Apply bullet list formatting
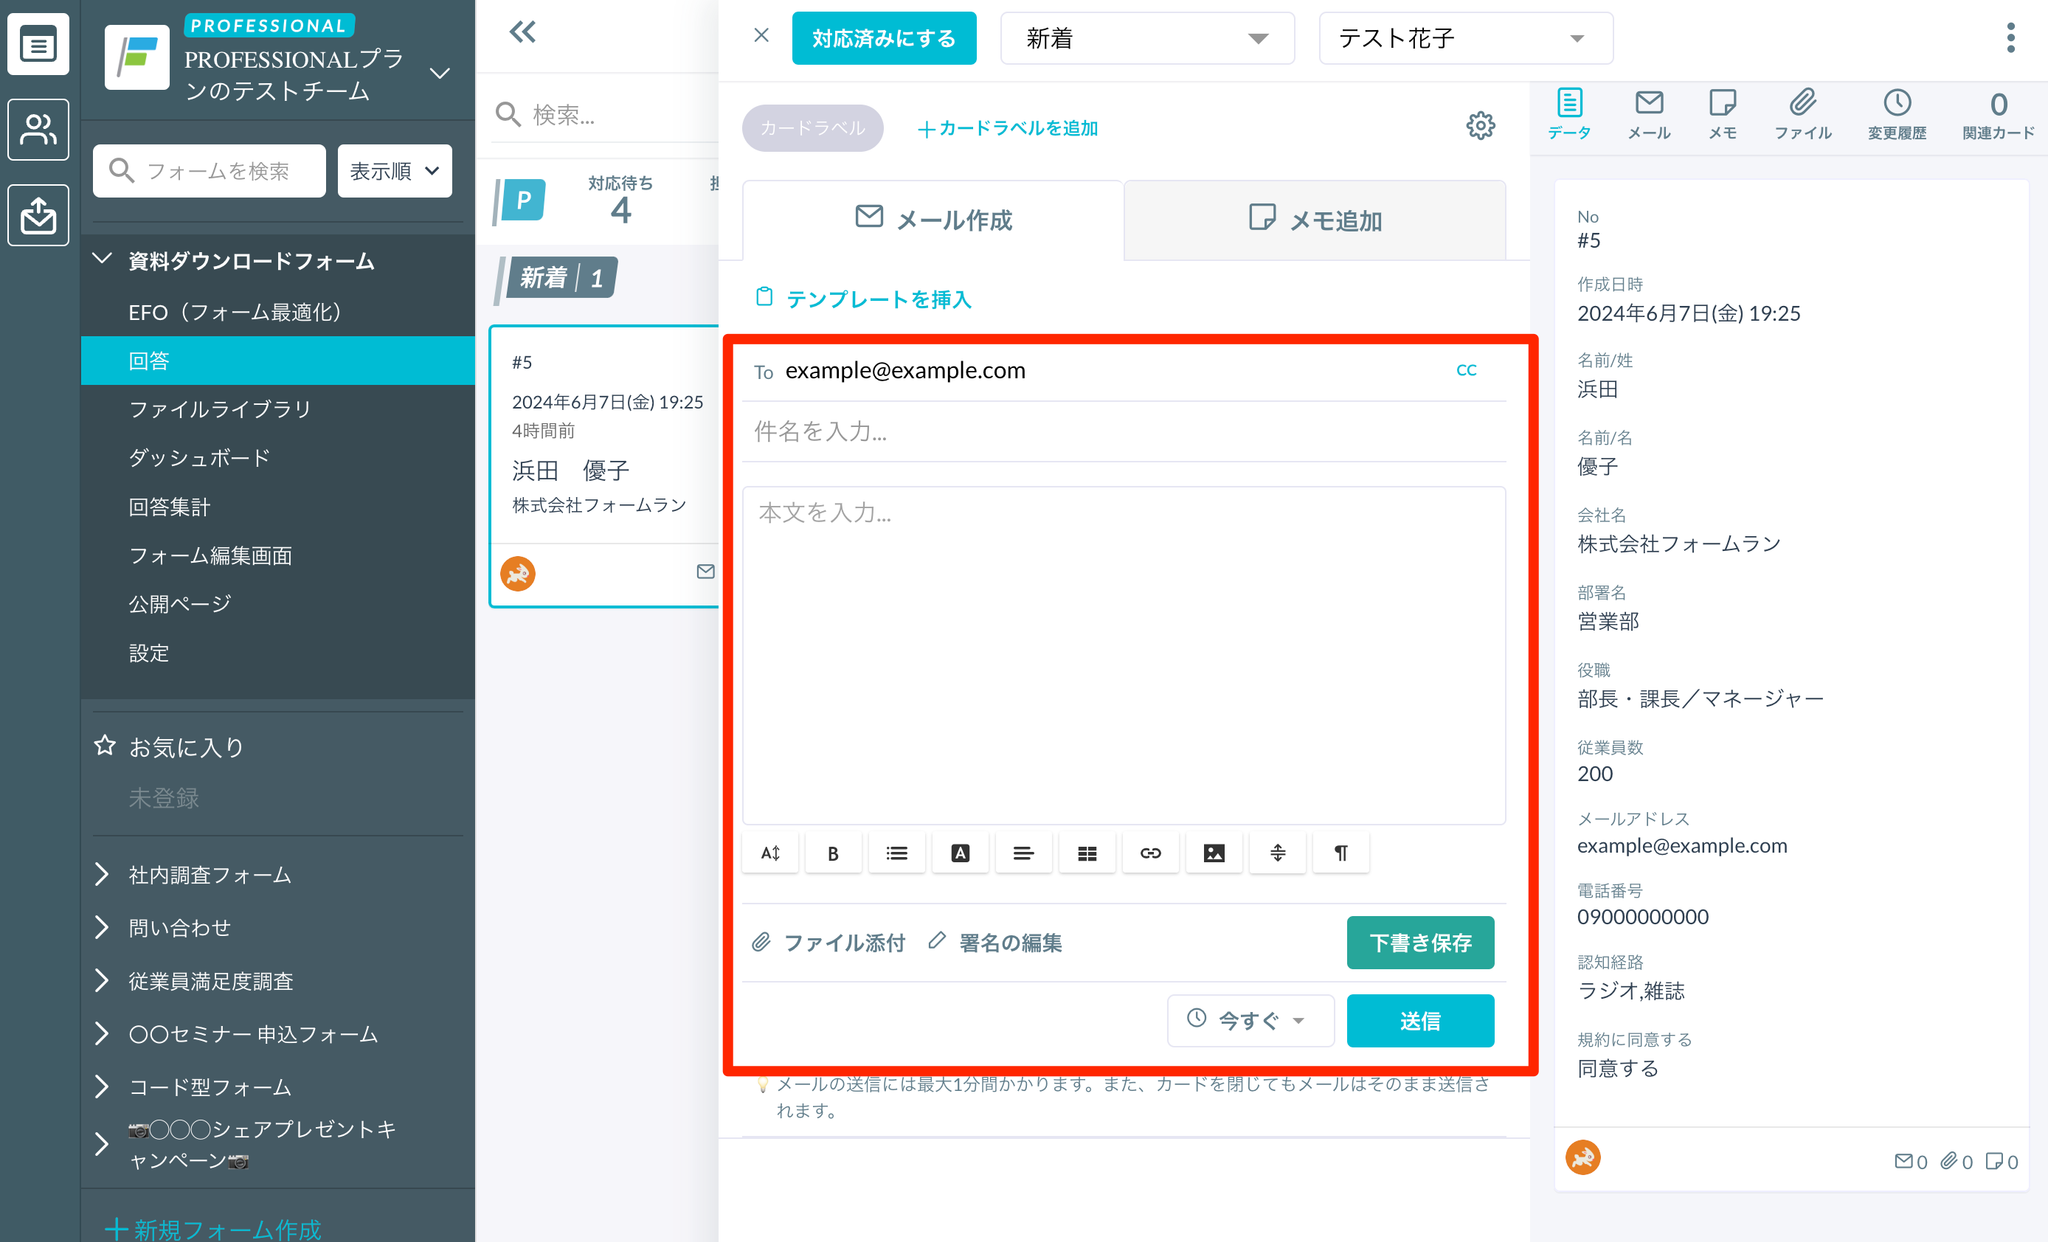This screenshot has width=2048, height=1242. tap(897, 852)
